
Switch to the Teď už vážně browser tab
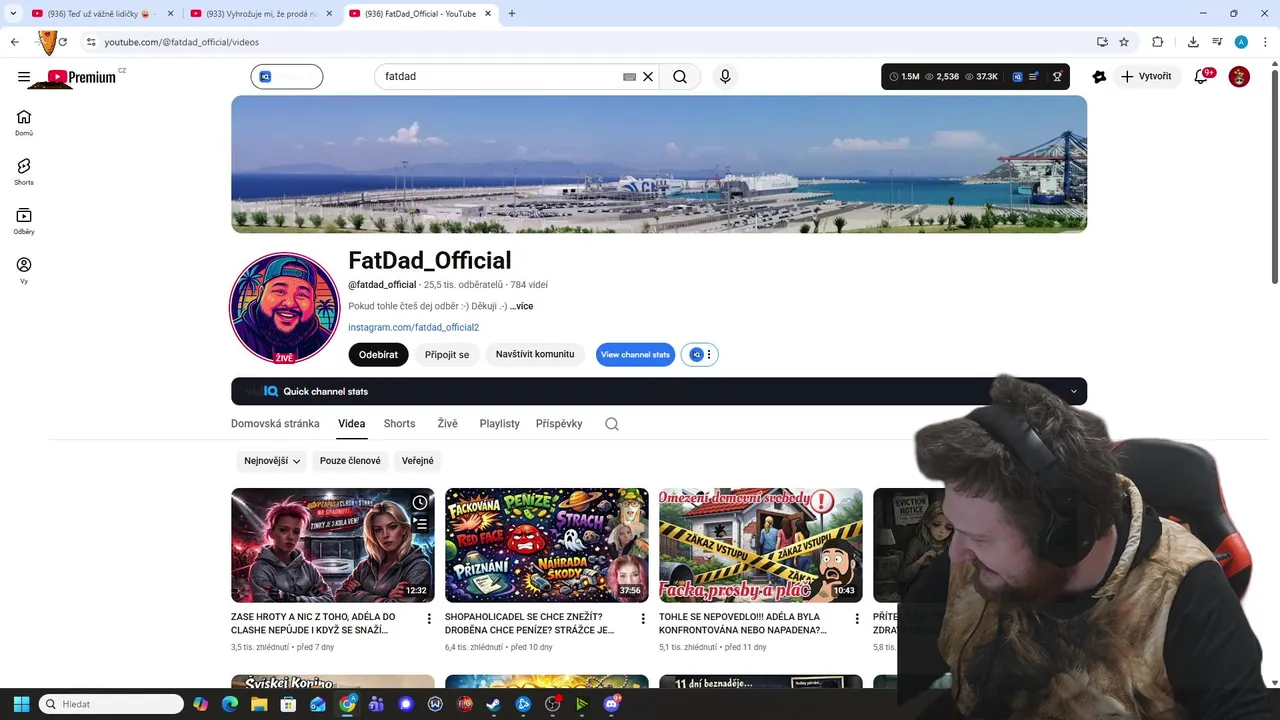tap(103, 14)
